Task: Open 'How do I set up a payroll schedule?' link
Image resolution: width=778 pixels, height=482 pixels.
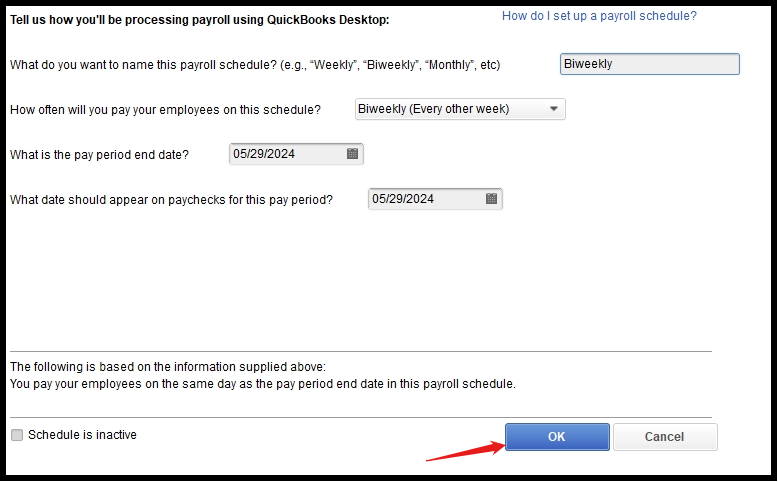Action: pyautogui.click(x=599, y=16)
